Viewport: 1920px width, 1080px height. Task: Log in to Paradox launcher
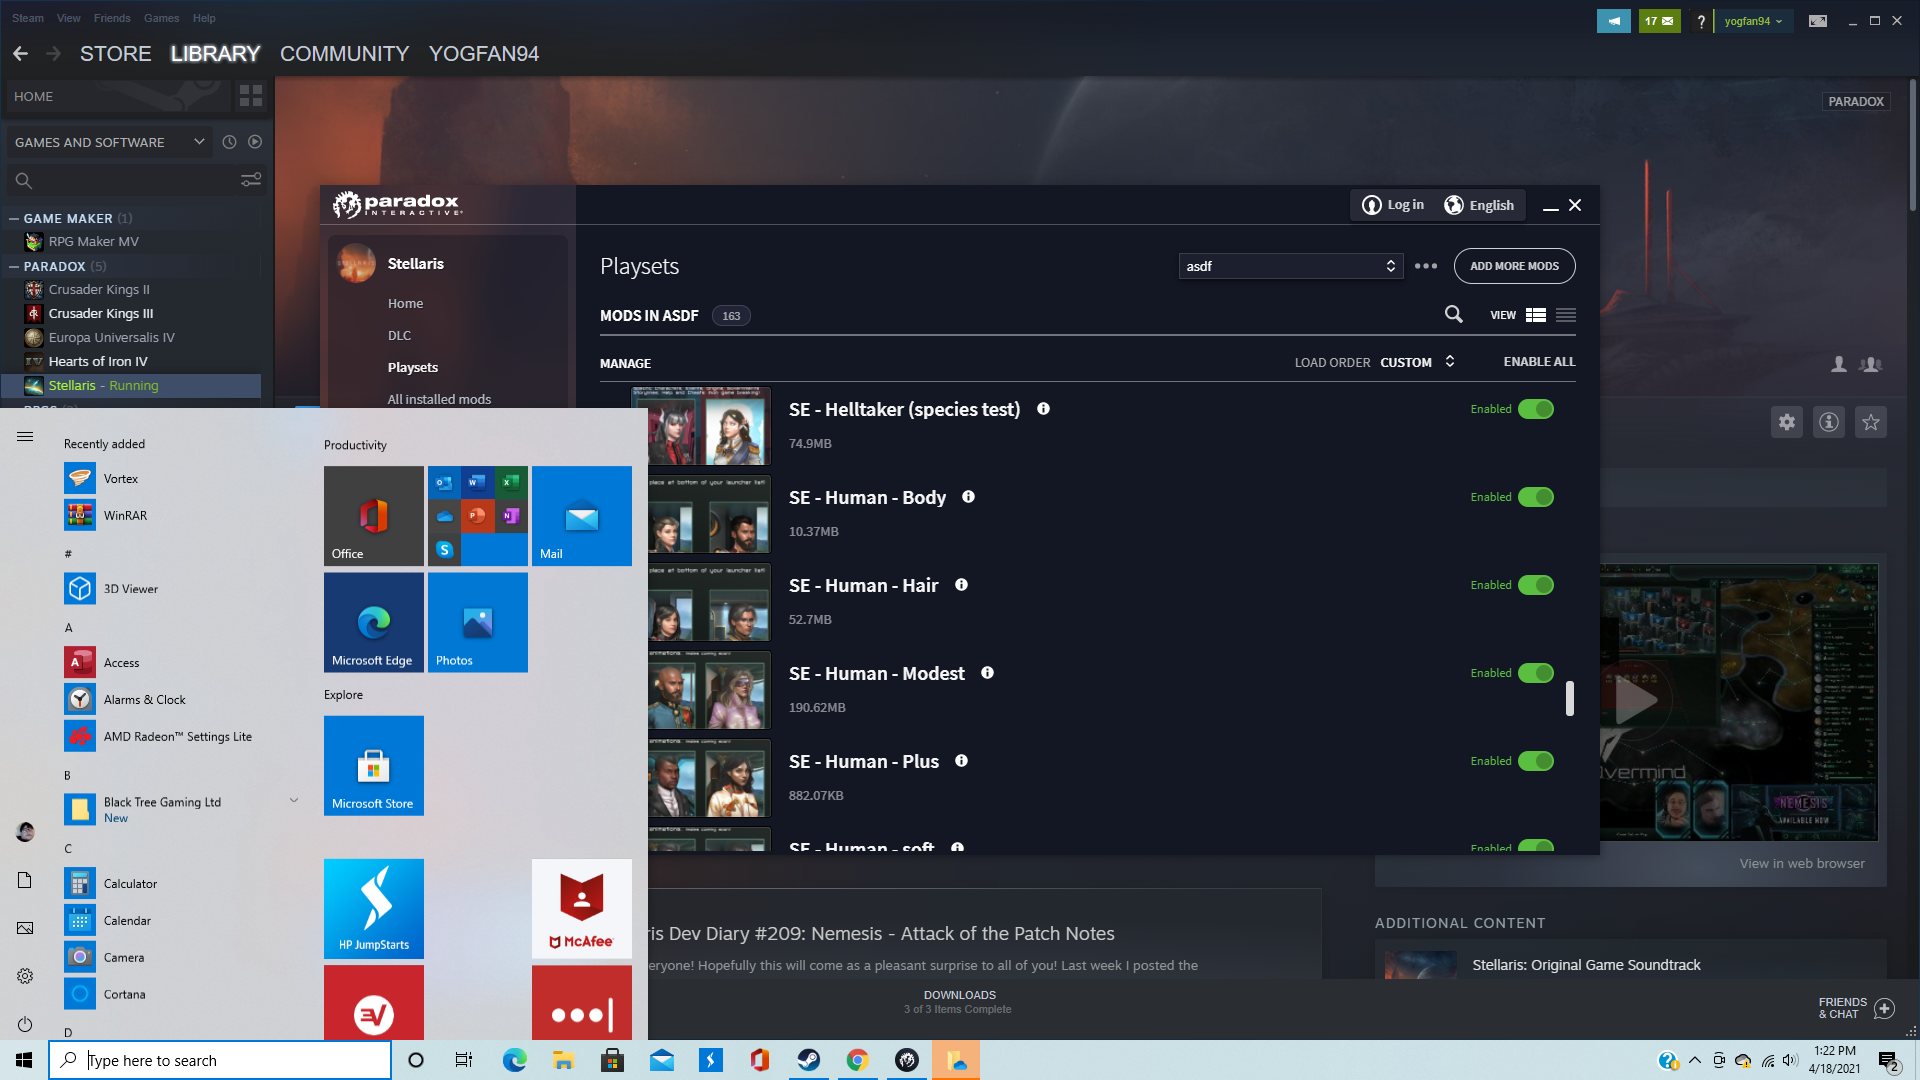tap(1393, 205)
